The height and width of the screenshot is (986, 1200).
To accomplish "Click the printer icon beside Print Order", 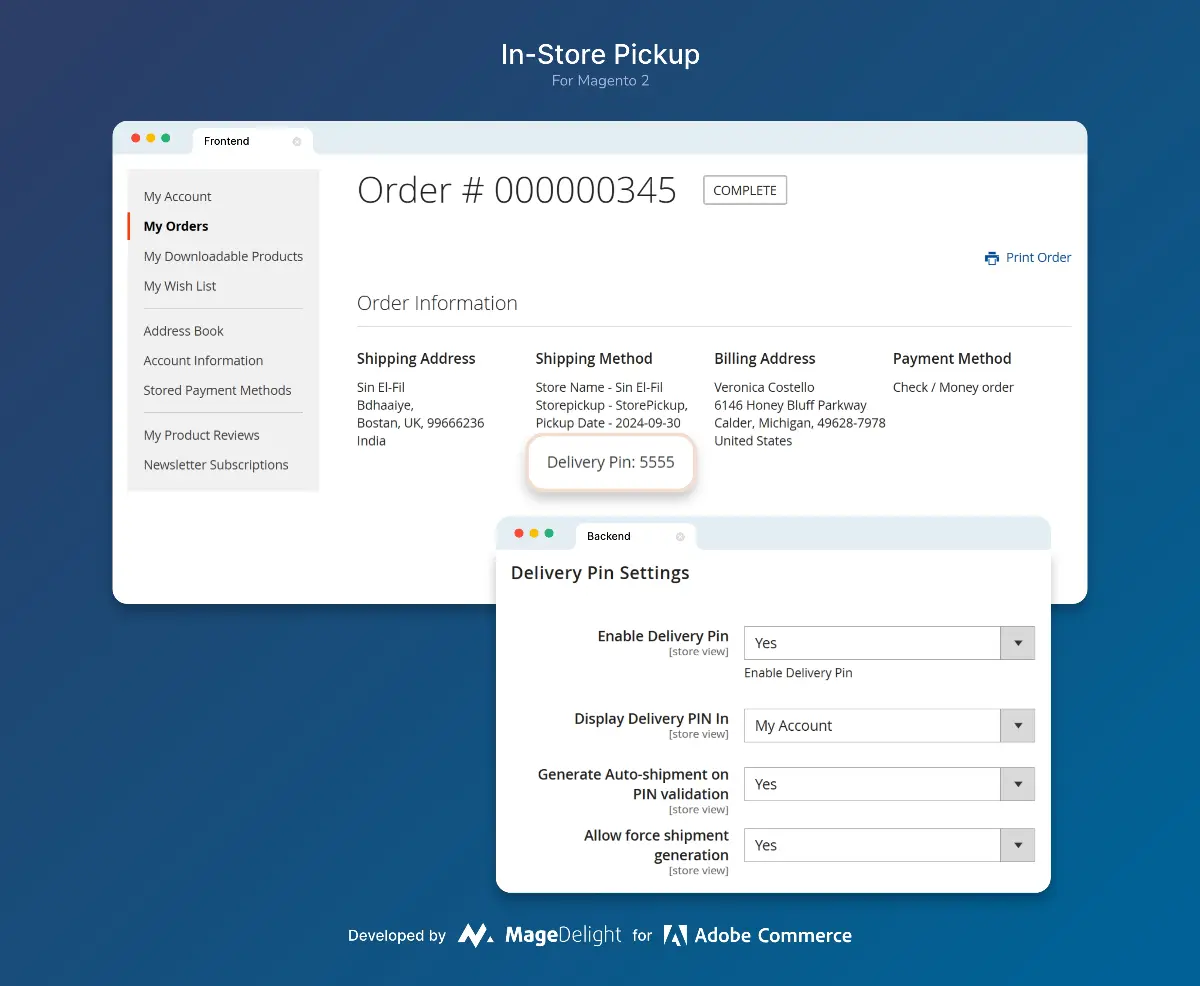I will (x=991, y=258).
